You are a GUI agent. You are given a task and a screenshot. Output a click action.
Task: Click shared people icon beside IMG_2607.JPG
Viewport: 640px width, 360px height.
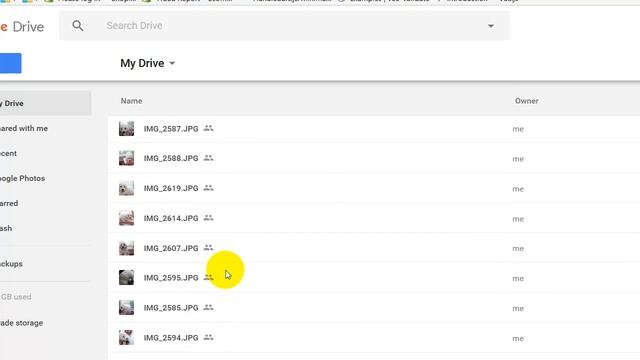click(208, 248)
